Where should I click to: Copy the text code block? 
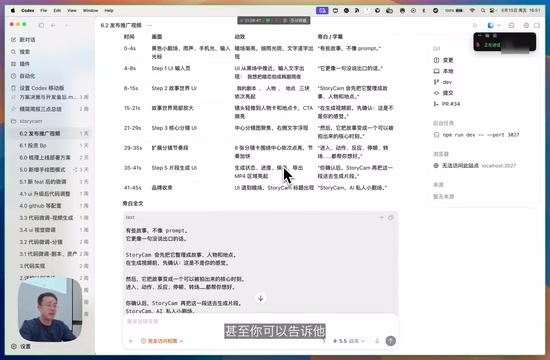coord(391,218)
